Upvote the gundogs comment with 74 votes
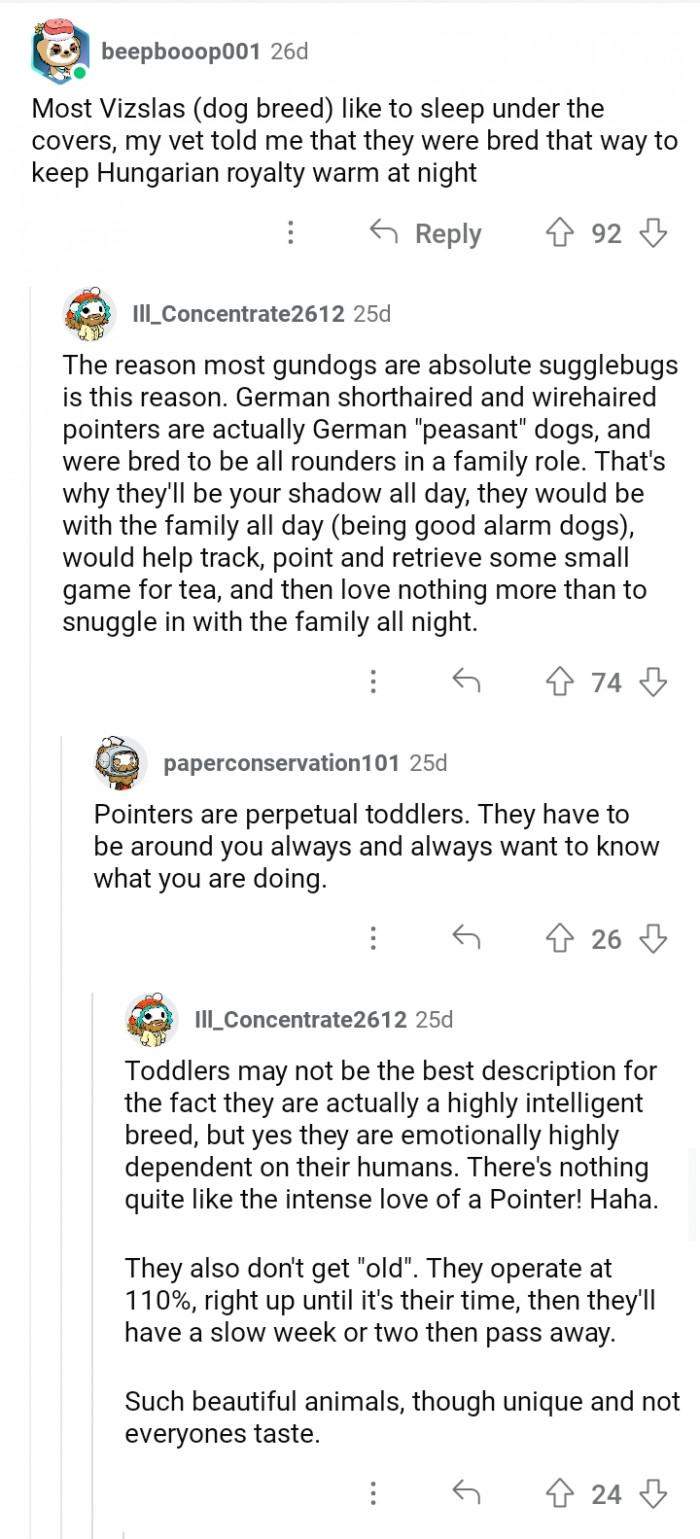This screenshot has width=700, height=1539. (558, 682)
